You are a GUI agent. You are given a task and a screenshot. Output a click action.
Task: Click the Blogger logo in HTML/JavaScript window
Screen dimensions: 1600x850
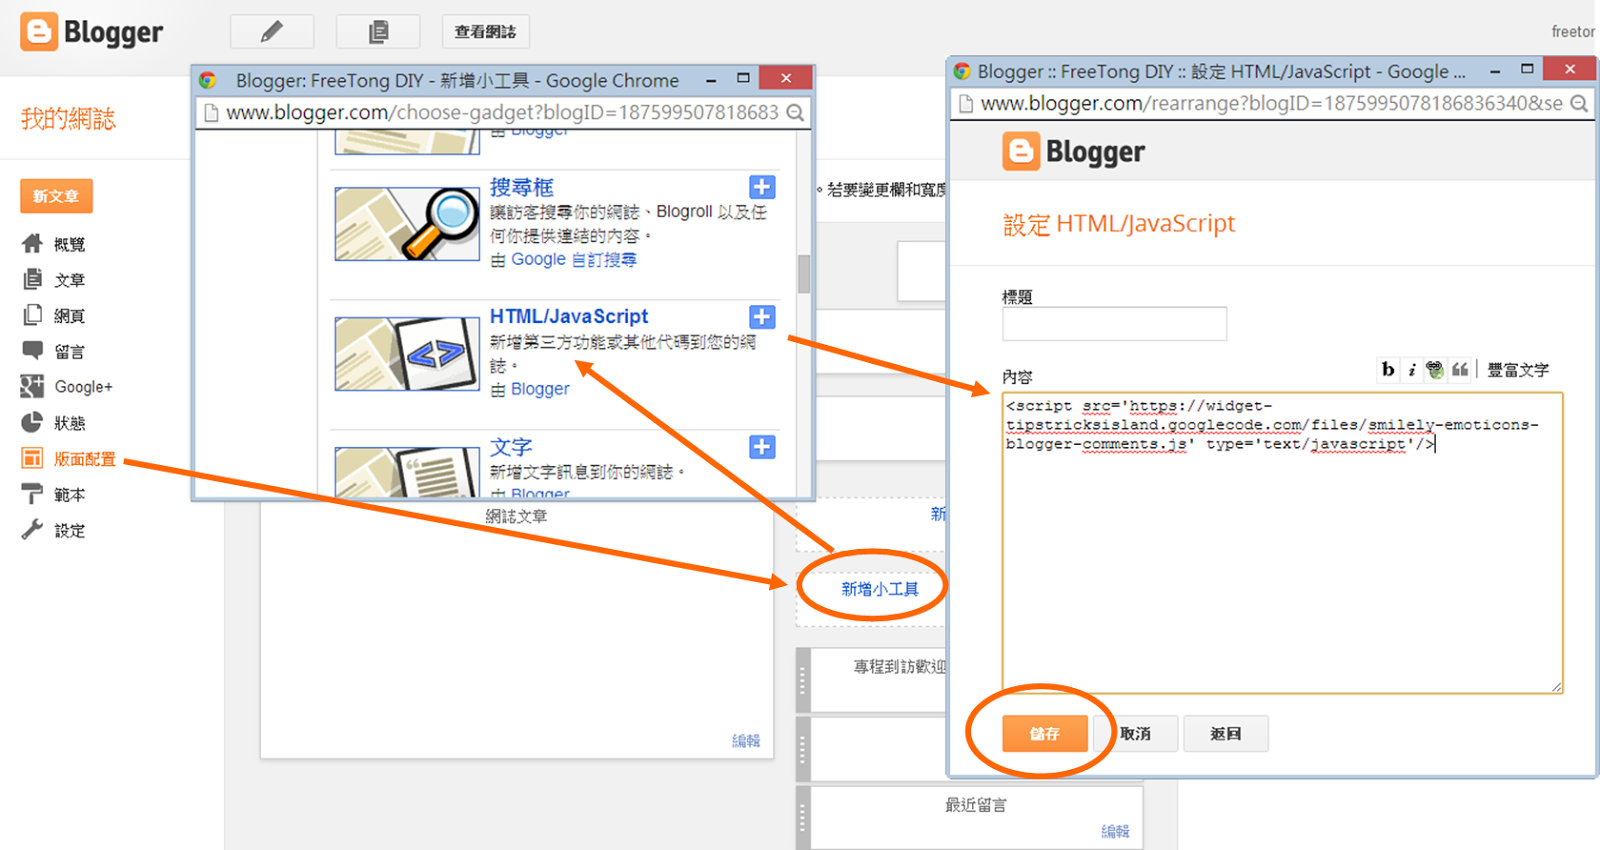[1074, 152]
